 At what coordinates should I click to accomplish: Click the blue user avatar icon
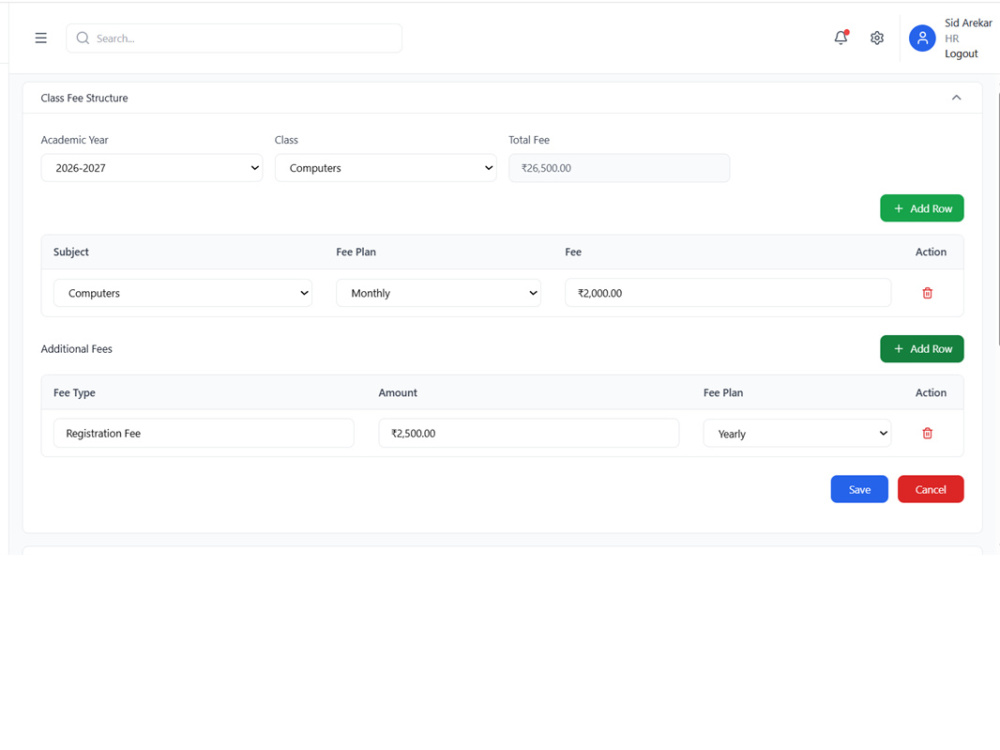(x=922, y=38)
